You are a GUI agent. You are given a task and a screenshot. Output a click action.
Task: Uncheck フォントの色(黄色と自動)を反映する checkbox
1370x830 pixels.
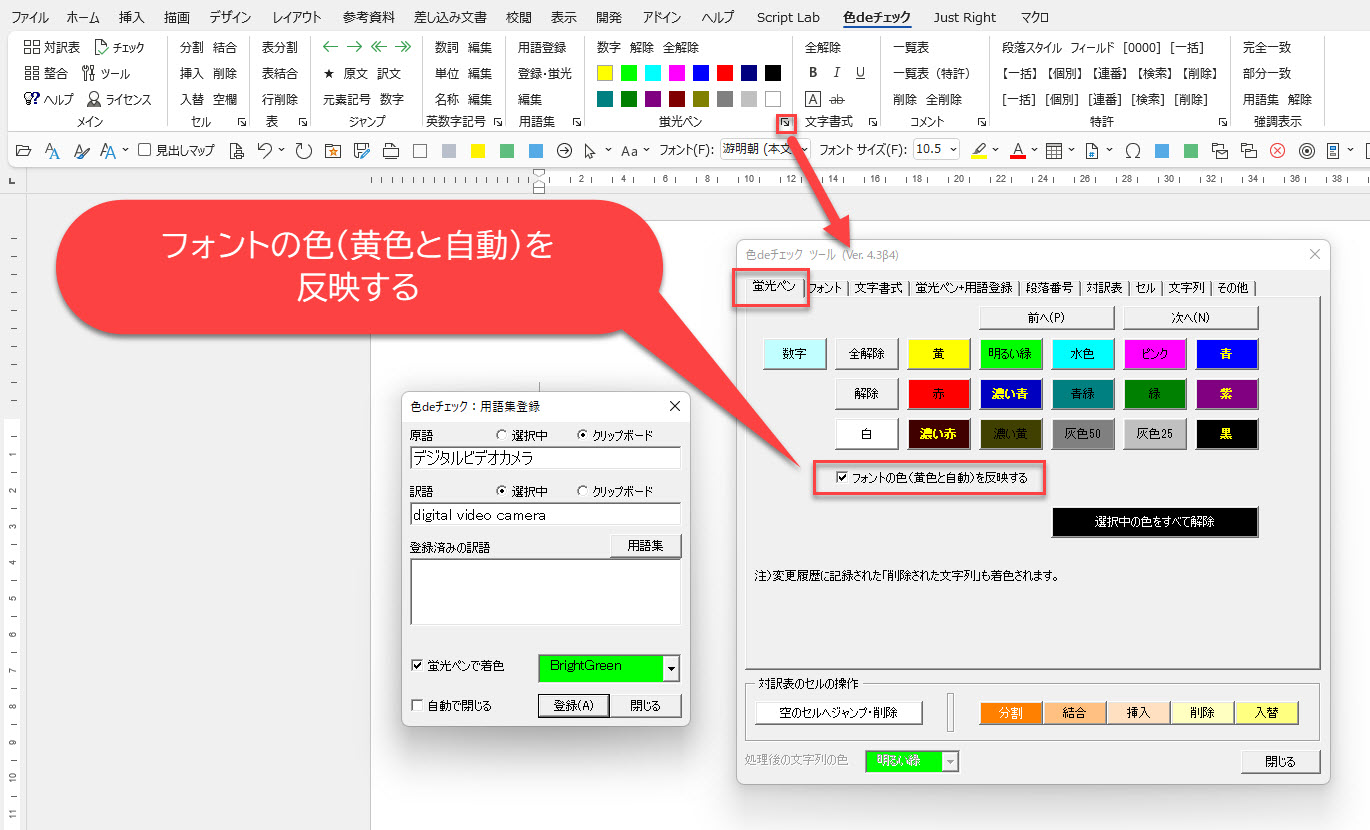(842, 478)
